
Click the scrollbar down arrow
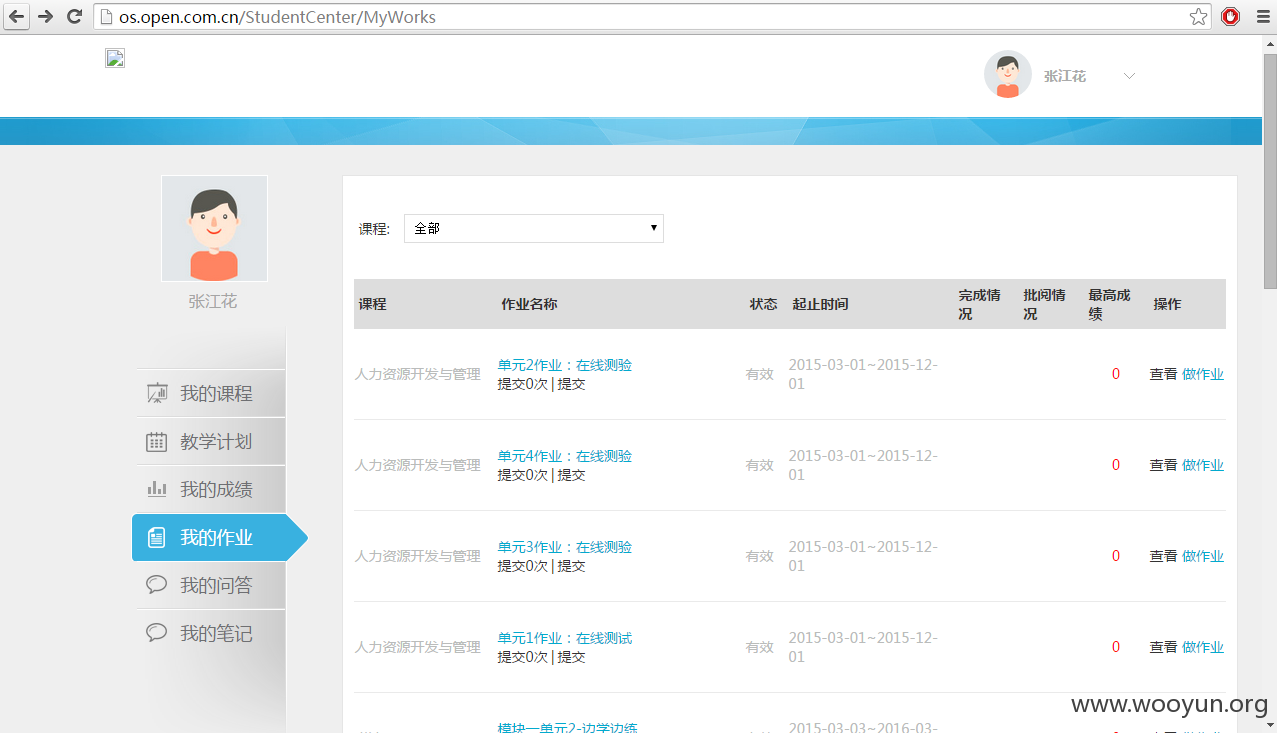click(x=1269, y=725)
